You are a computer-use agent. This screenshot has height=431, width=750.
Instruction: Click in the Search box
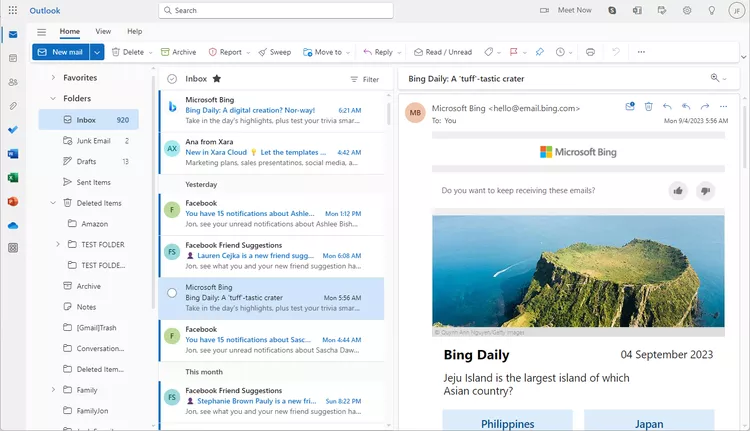[276, 11]
